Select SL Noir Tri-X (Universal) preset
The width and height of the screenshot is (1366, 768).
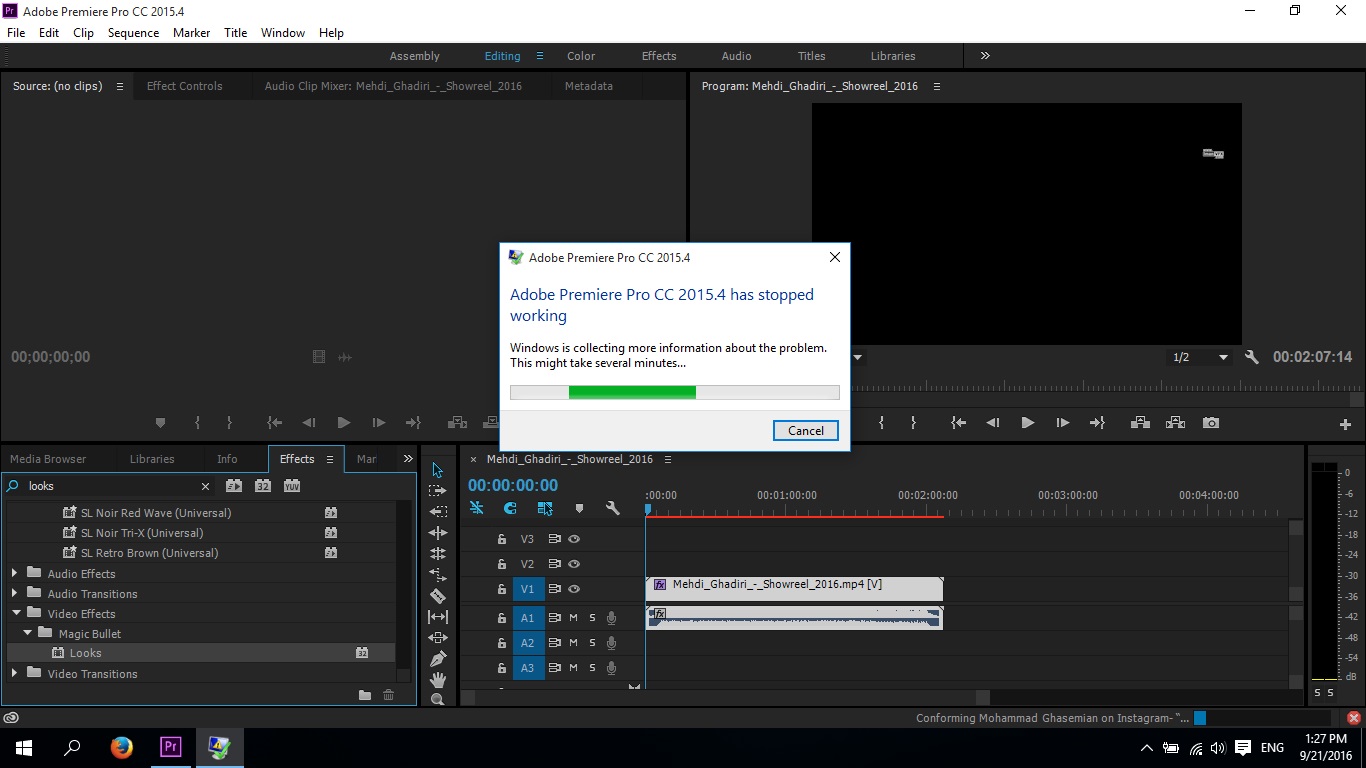pos(142,533)
